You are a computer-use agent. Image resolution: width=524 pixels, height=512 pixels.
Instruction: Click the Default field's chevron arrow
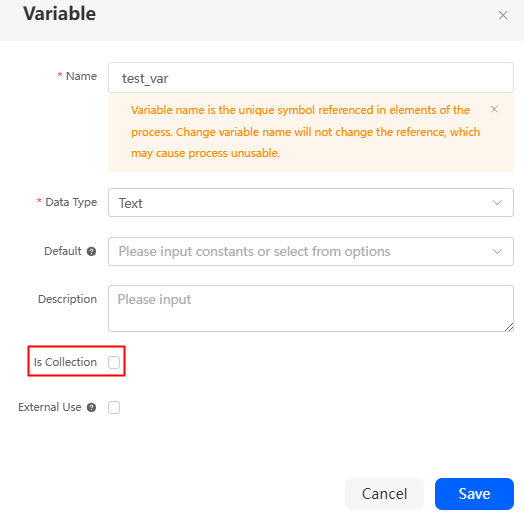(497, 252)
